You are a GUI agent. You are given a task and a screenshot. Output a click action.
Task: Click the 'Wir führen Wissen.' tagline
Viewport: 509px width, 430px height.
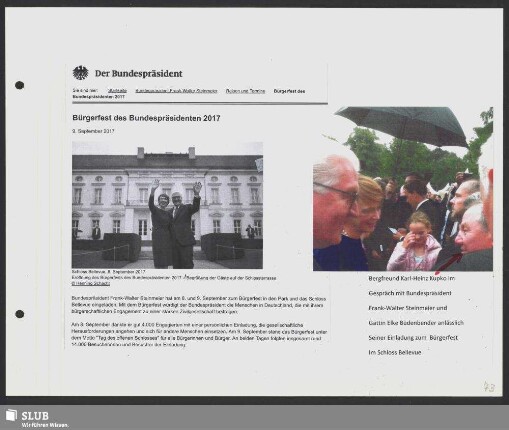tap(45, 425)
